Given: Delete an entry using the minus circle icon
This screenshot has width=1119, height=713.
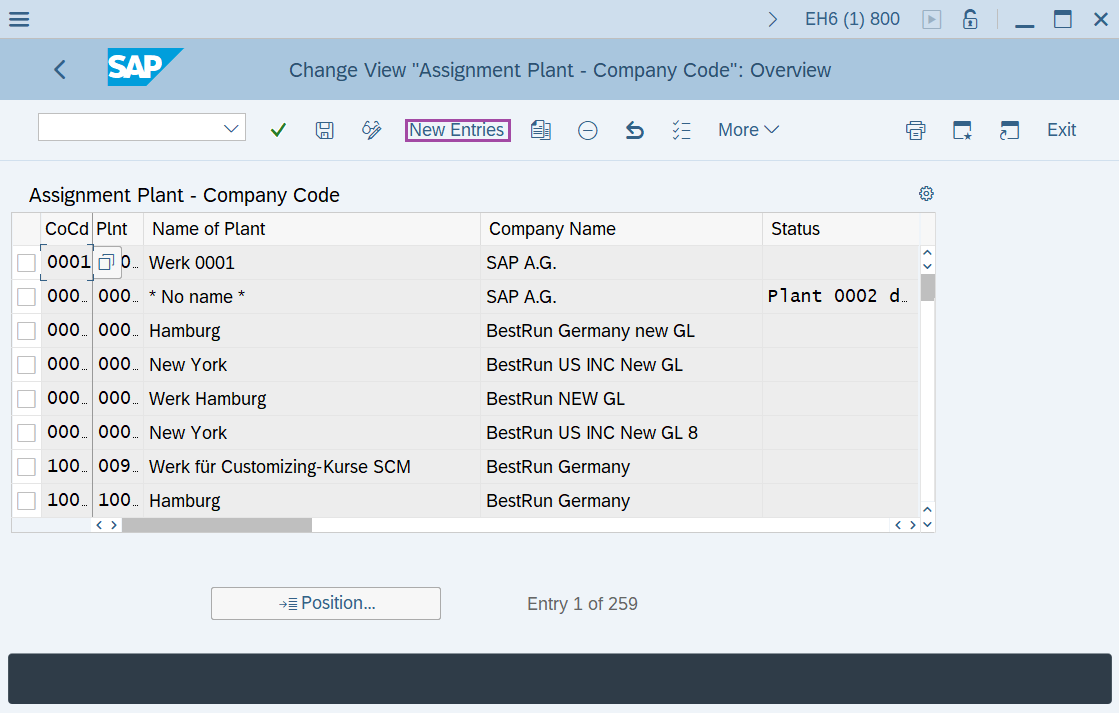Looking at the screenshot, I should pos(587,130).
